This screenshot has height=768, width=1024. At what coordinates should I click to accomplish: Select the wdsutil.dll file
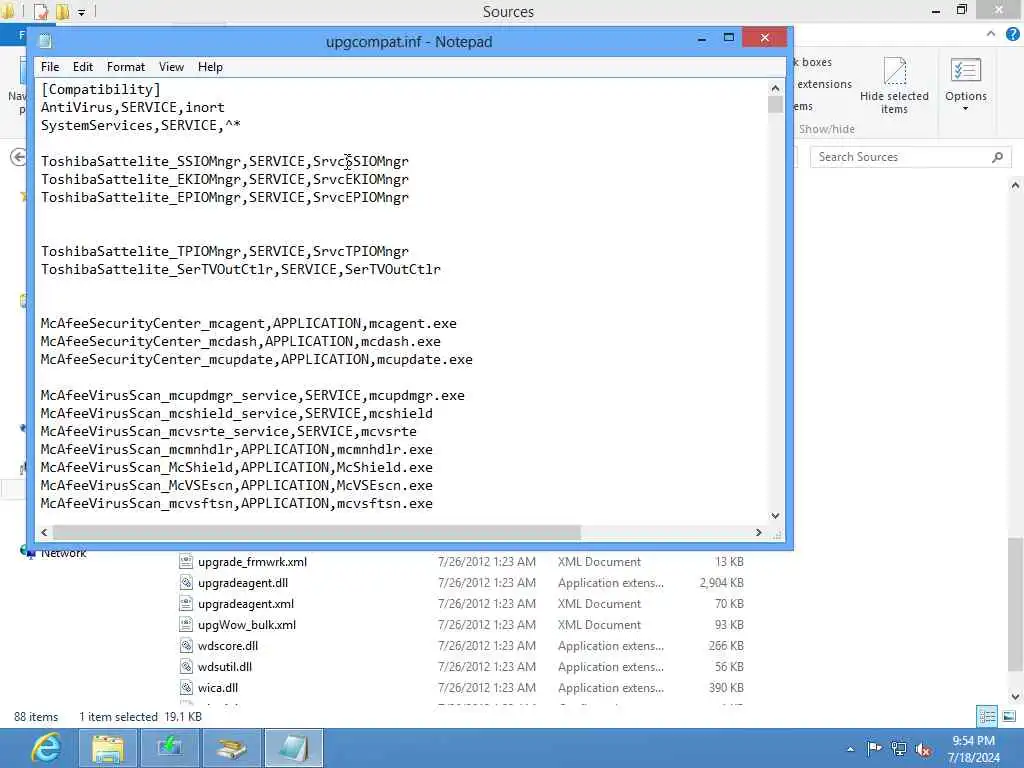225,666
